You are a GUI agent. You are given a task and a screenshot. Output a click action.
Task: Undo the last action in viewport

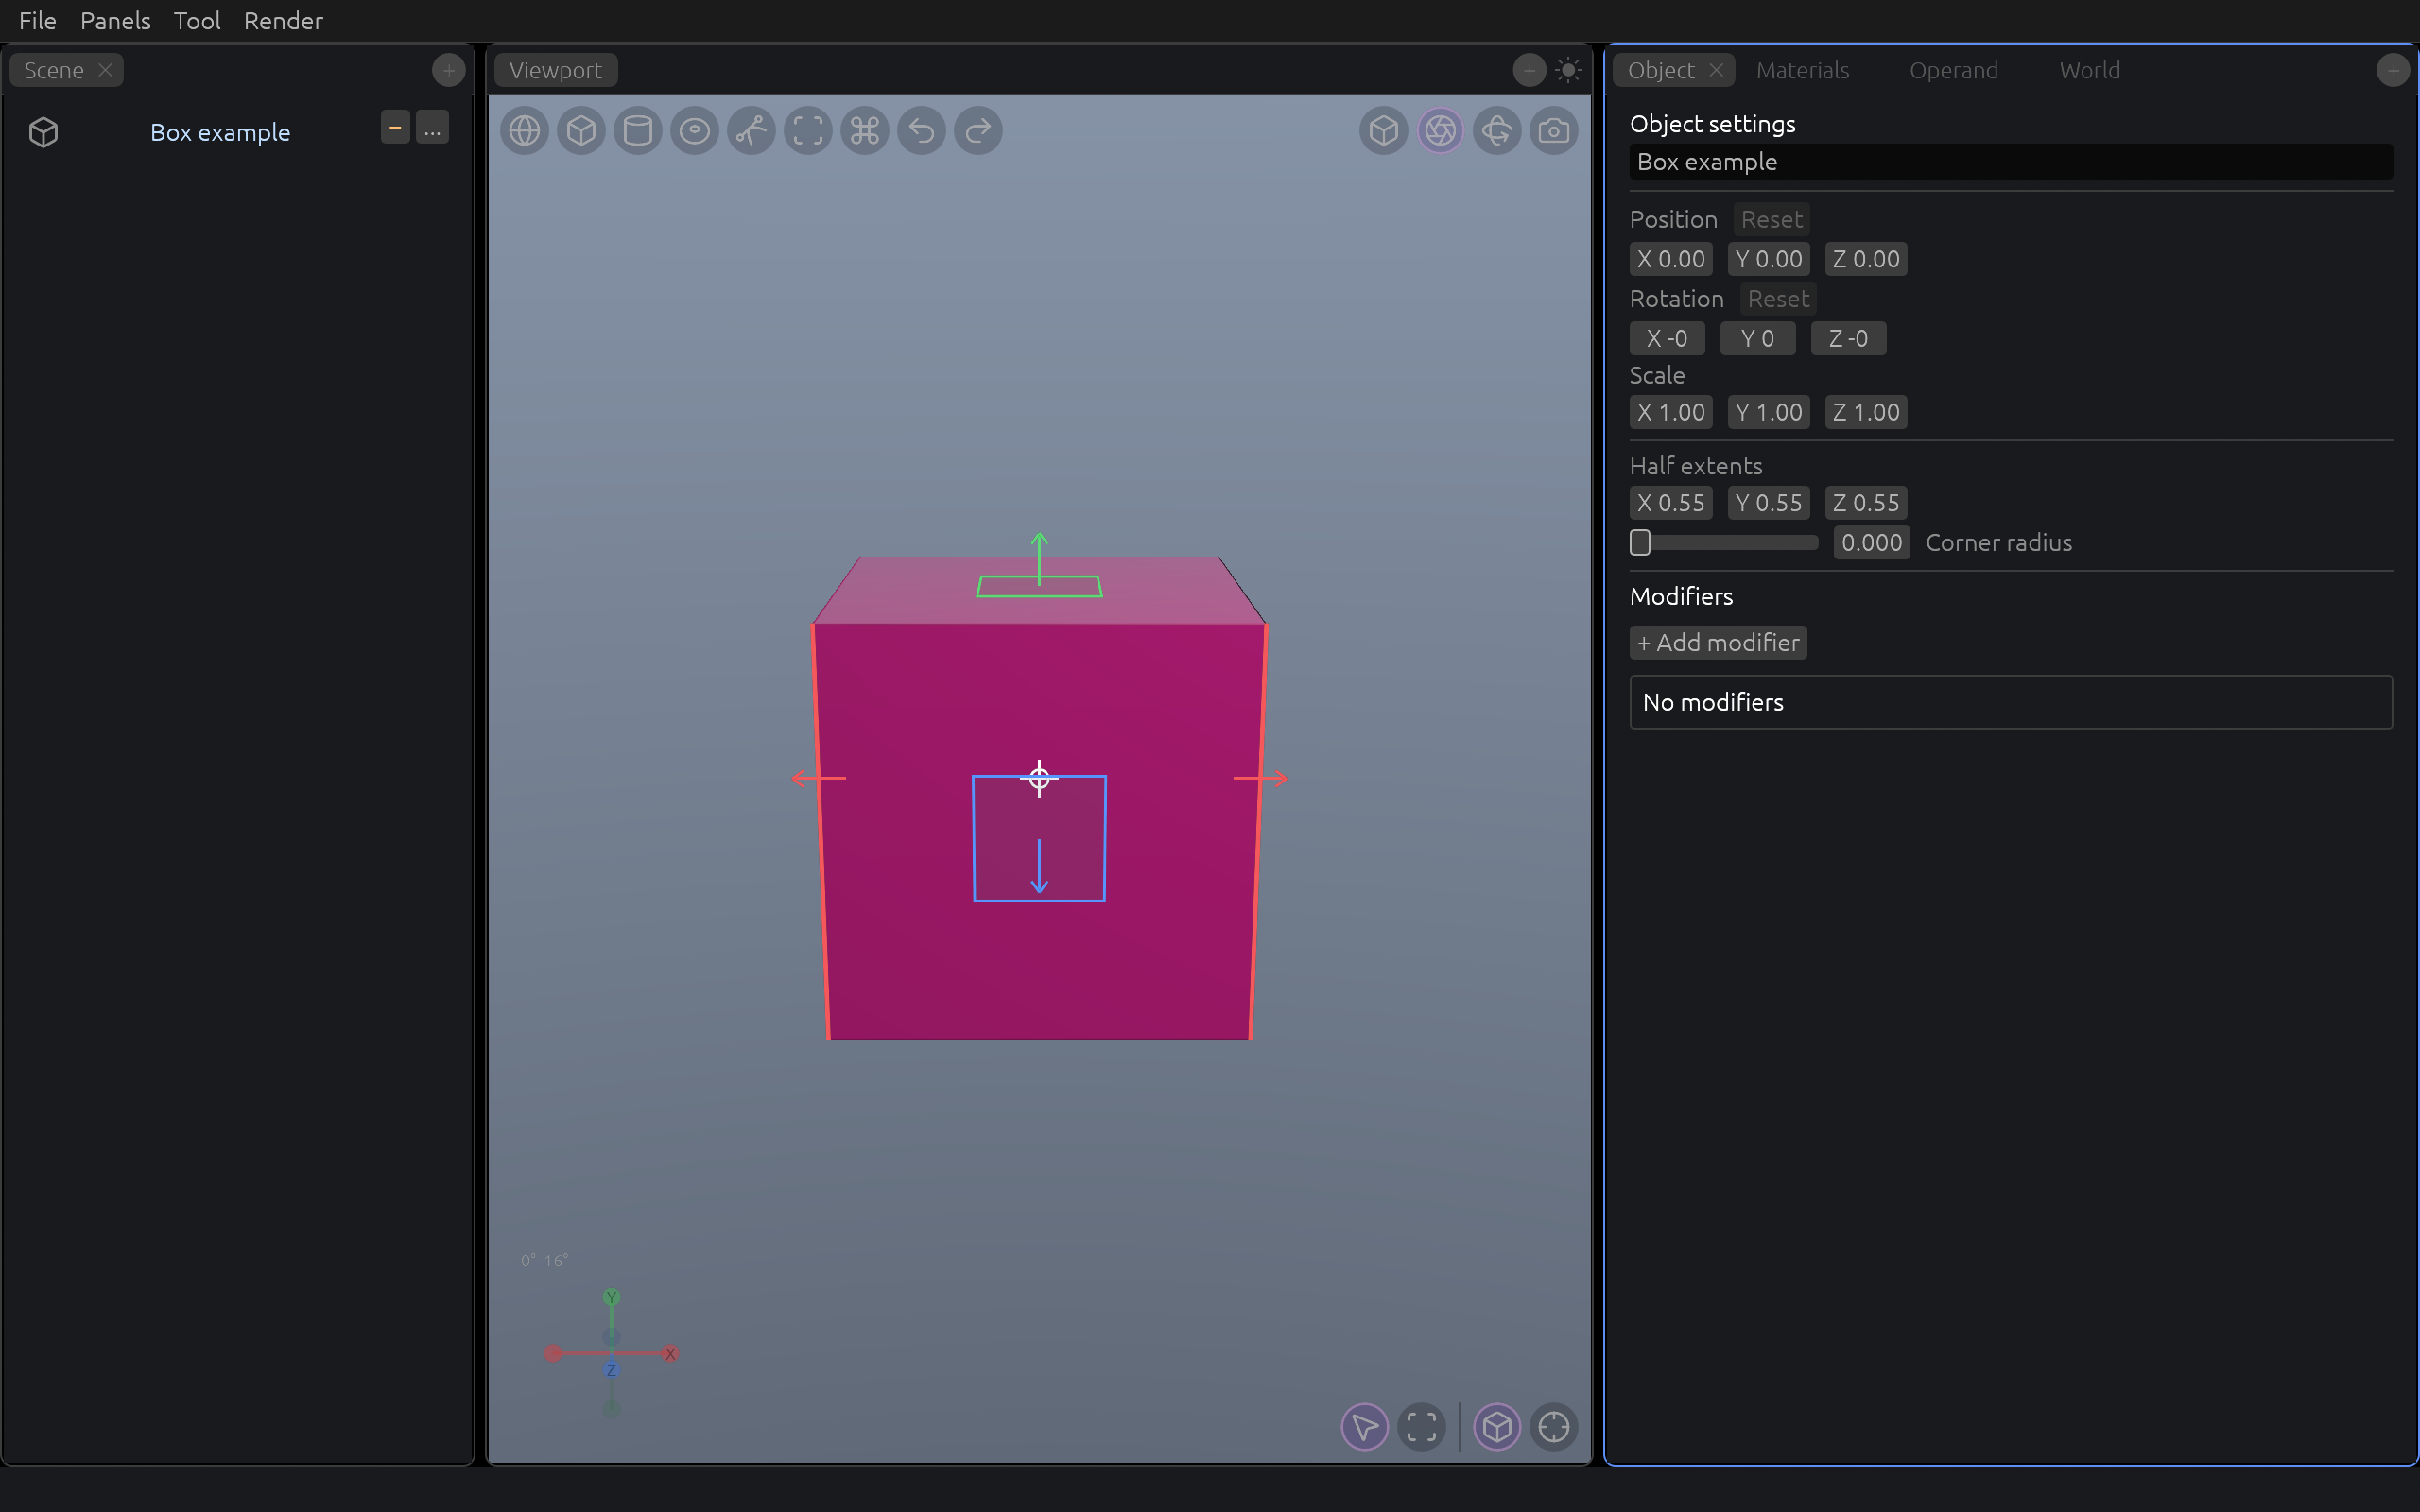(921, 131)
